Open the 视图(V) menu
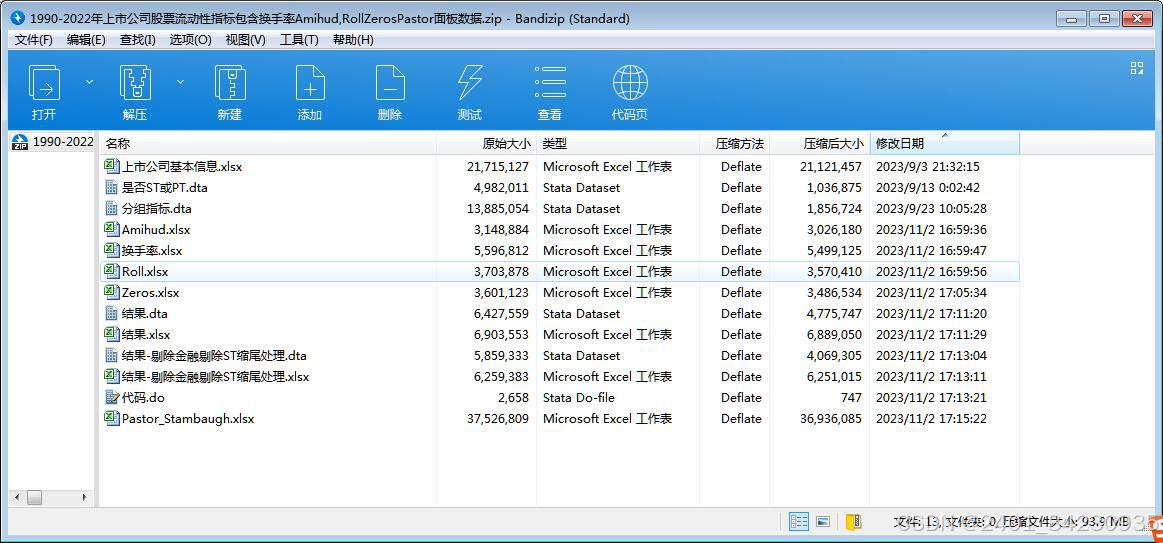 coord(246,40)
